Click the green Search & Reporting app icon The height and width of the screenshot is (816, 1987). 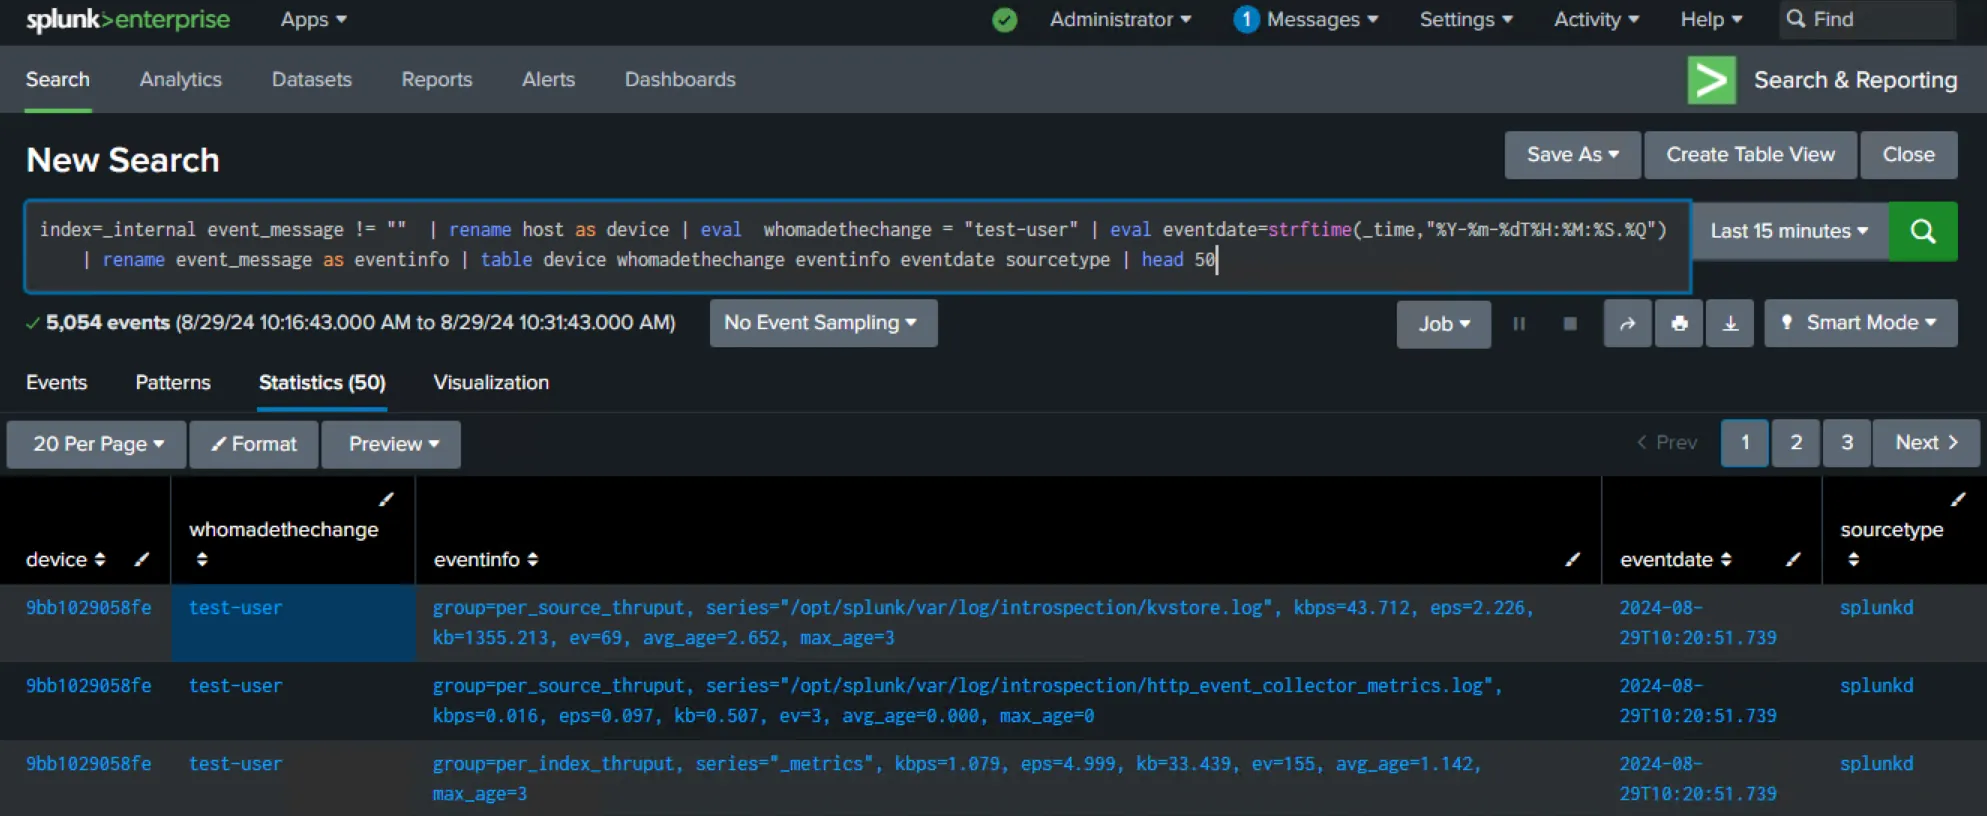[x=1712, y=80]
